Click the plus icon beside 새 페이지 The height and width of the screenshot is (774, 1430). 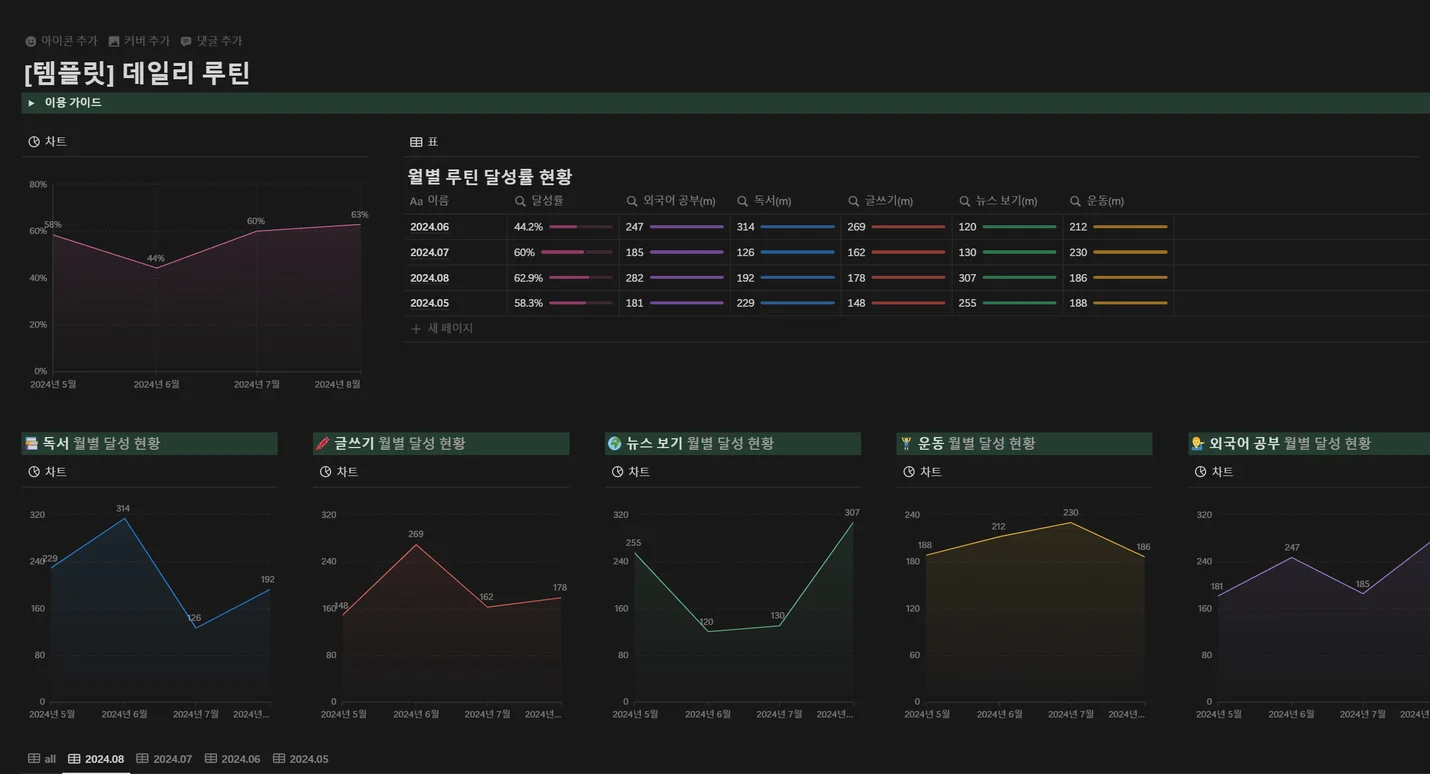(416, 329)
